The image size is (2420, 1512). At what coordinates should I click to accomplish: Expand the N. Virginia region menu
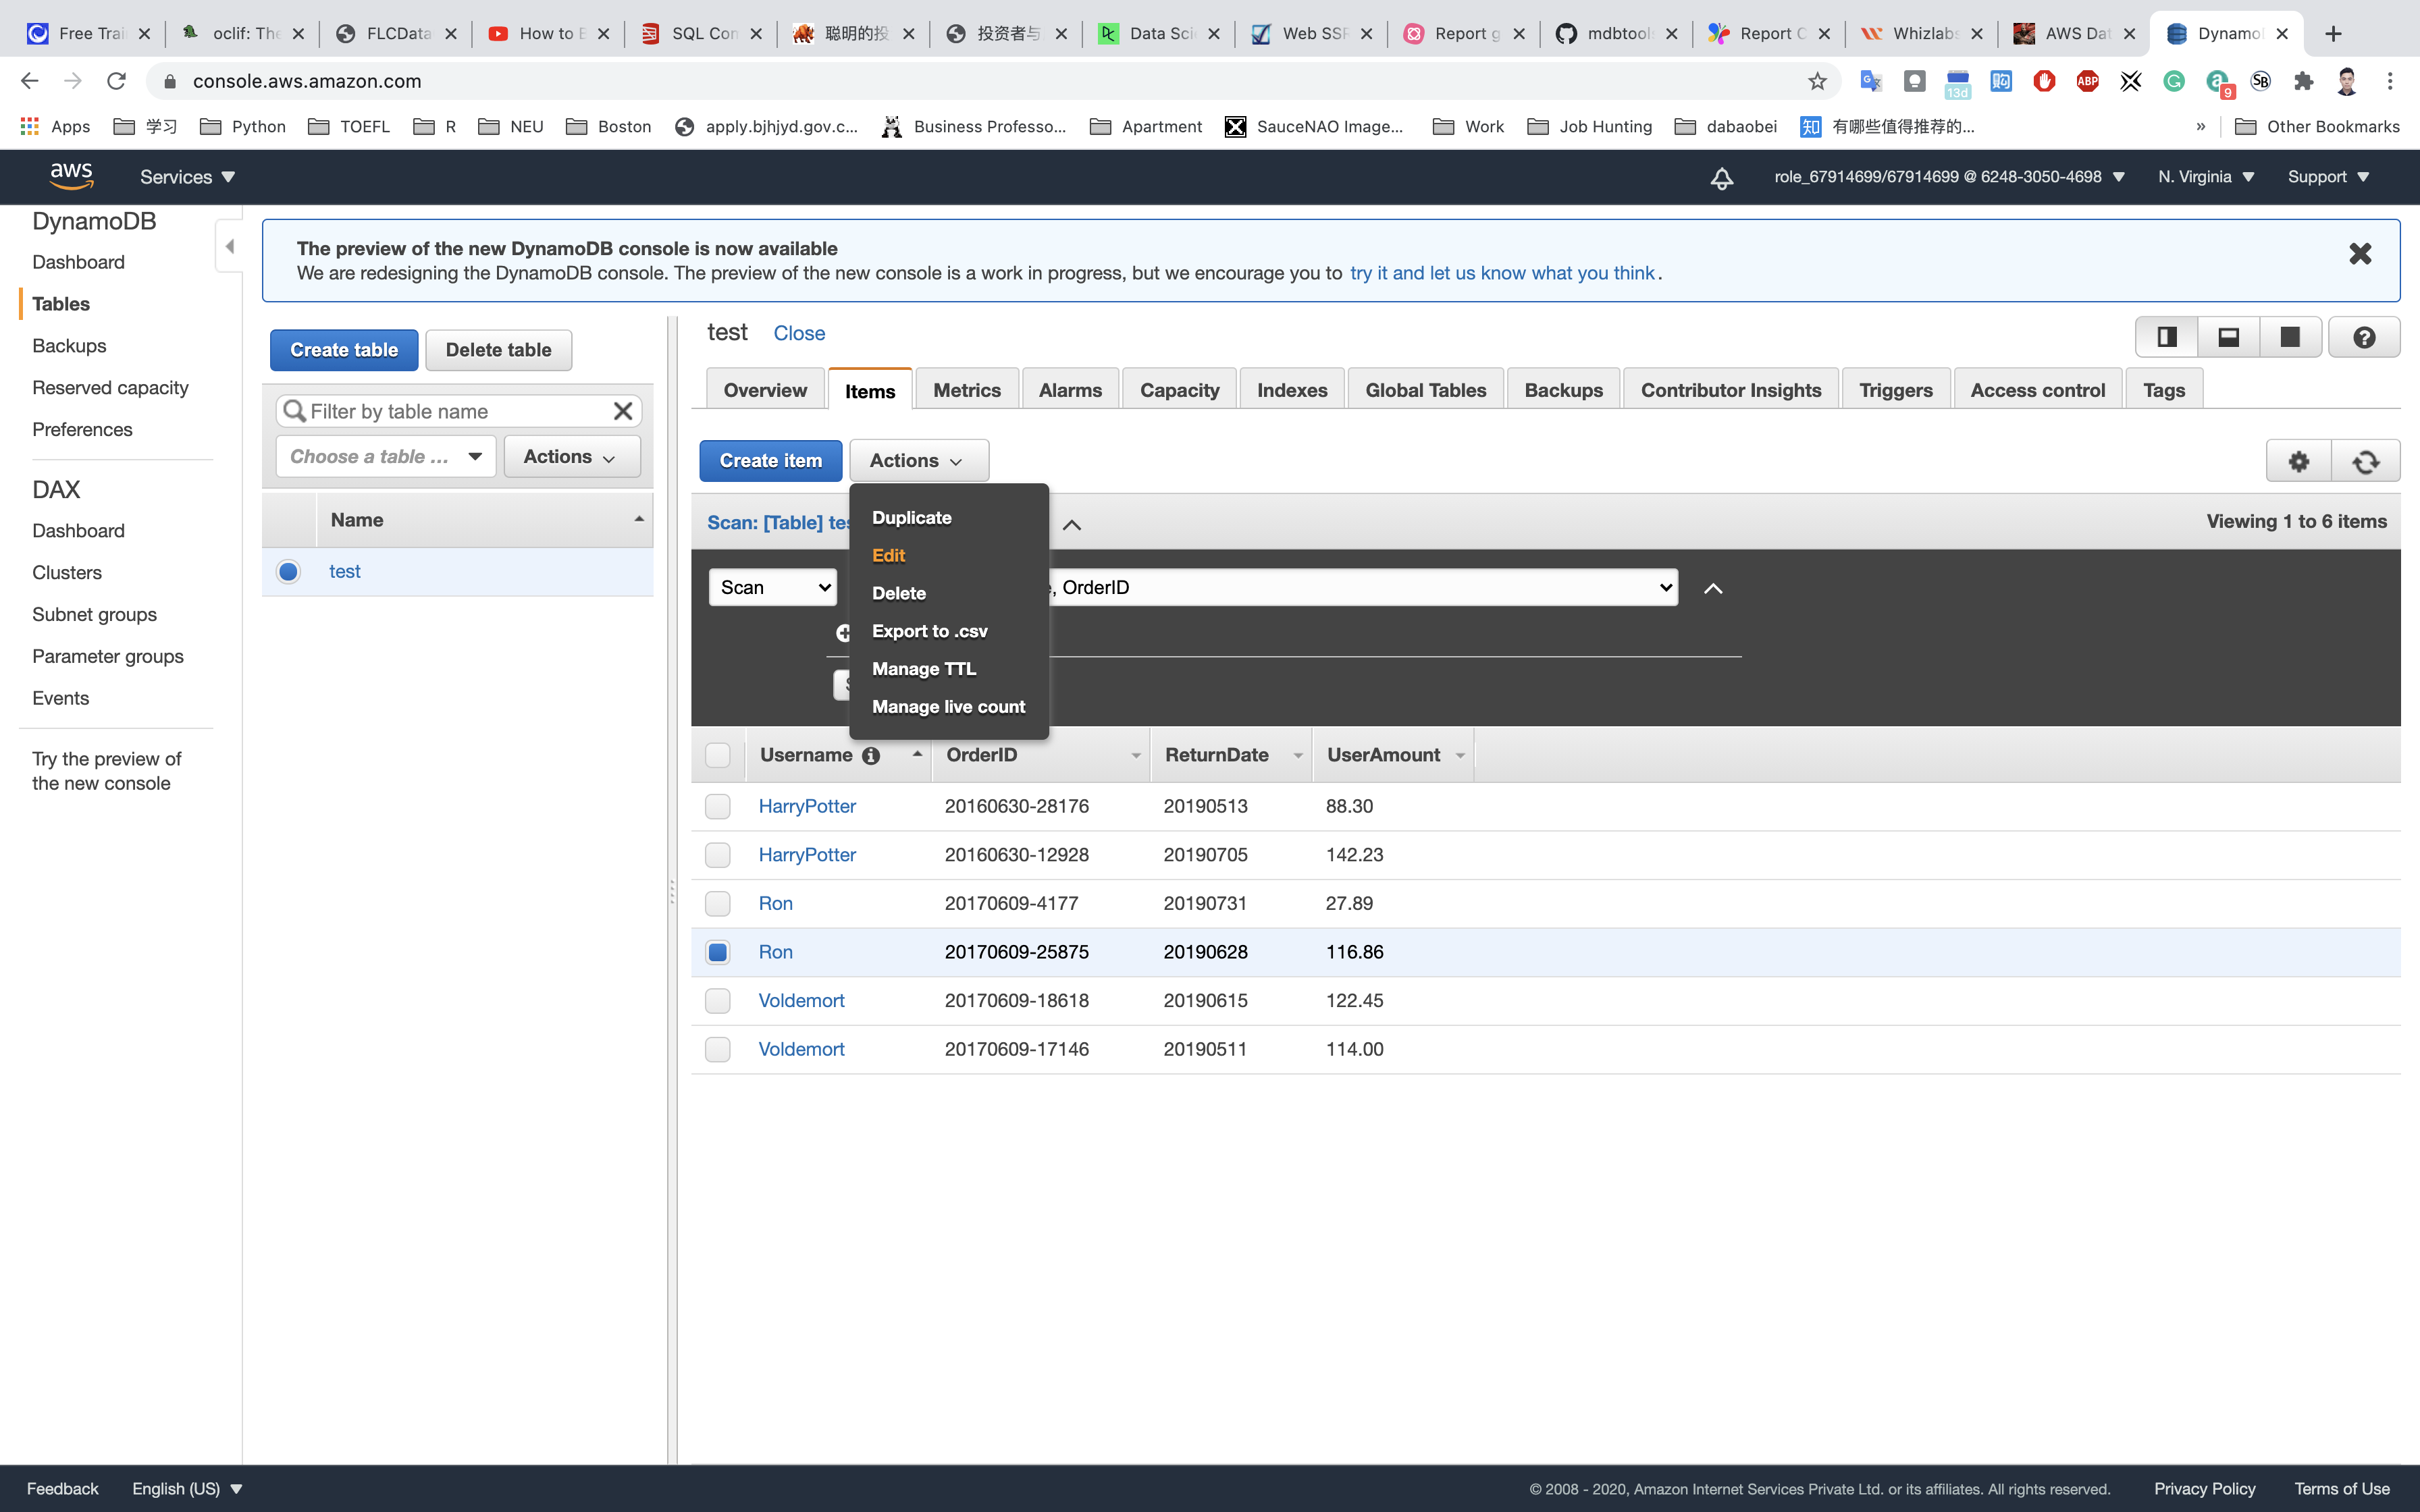[2205, 177]
